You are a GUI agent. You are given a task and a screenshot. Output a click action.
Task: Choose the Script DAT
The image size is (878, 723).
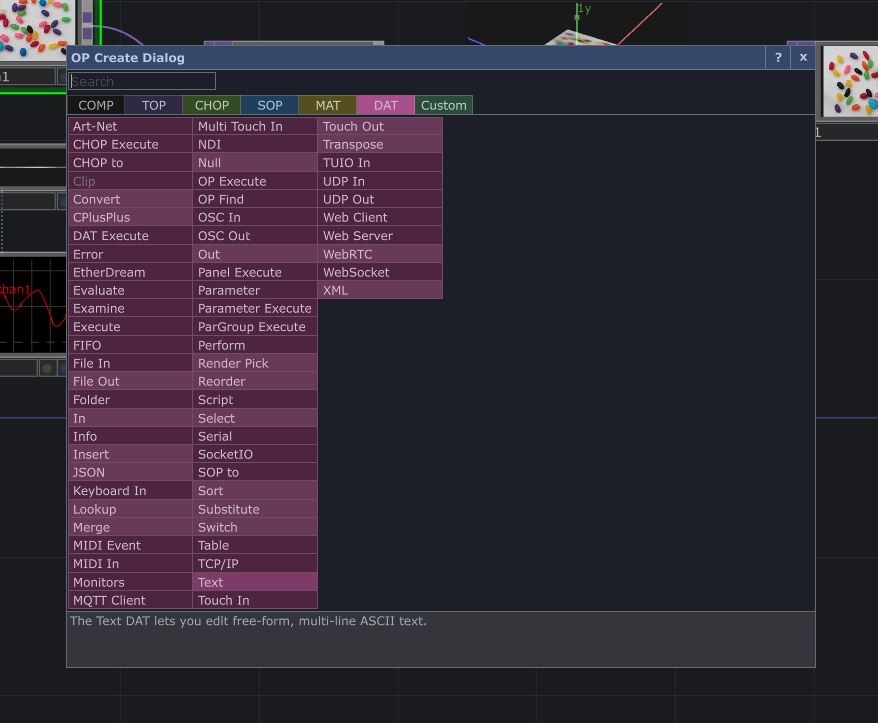coord(255,400)
